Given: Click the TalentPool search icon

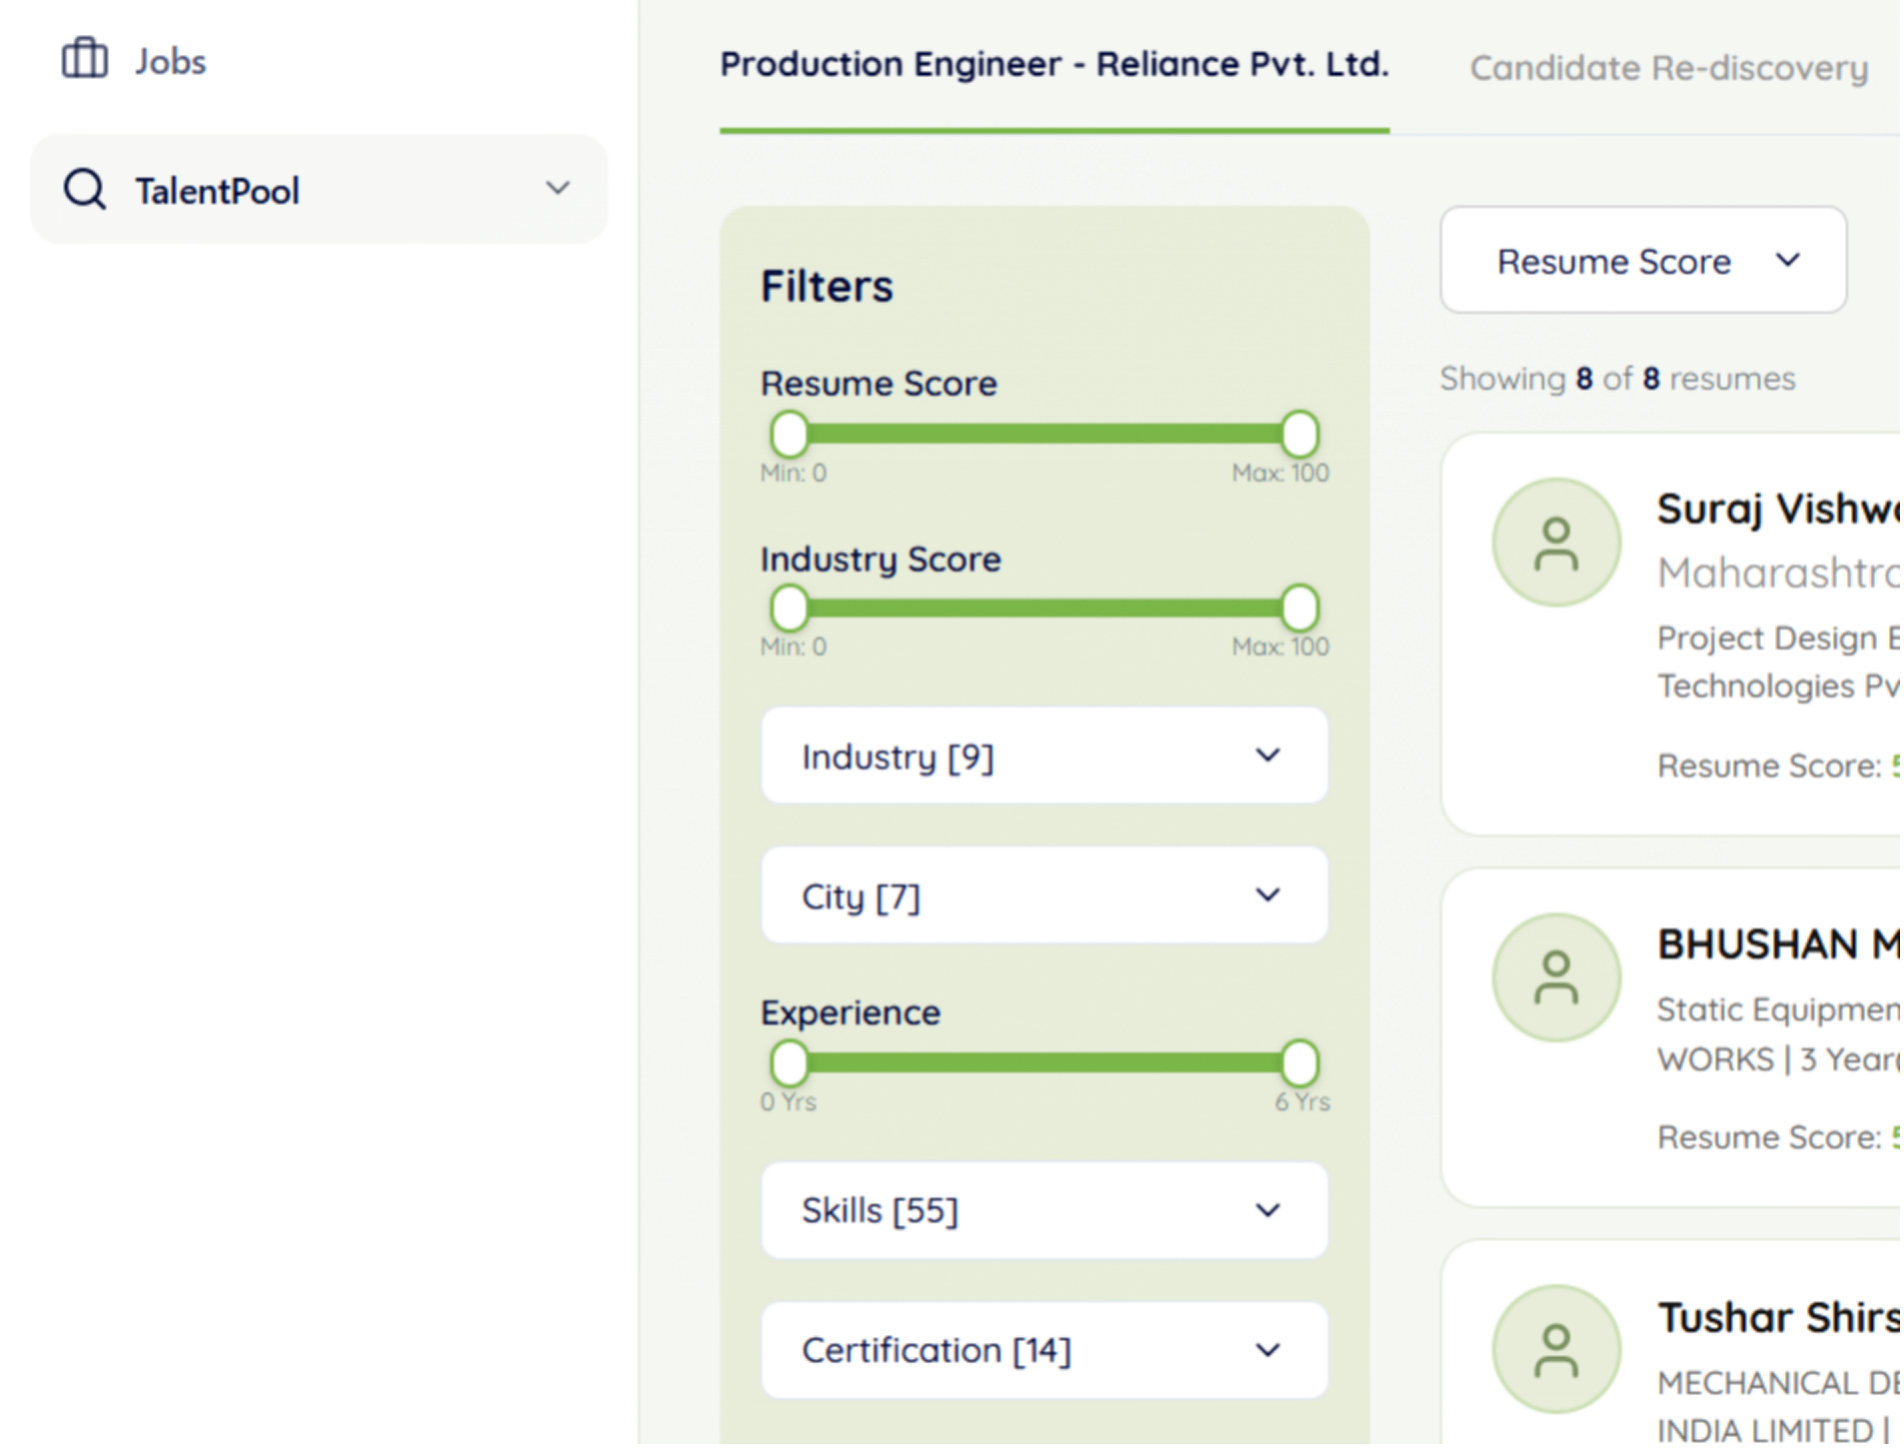Looking at the screenshot, I should click(x=85, y=189).
